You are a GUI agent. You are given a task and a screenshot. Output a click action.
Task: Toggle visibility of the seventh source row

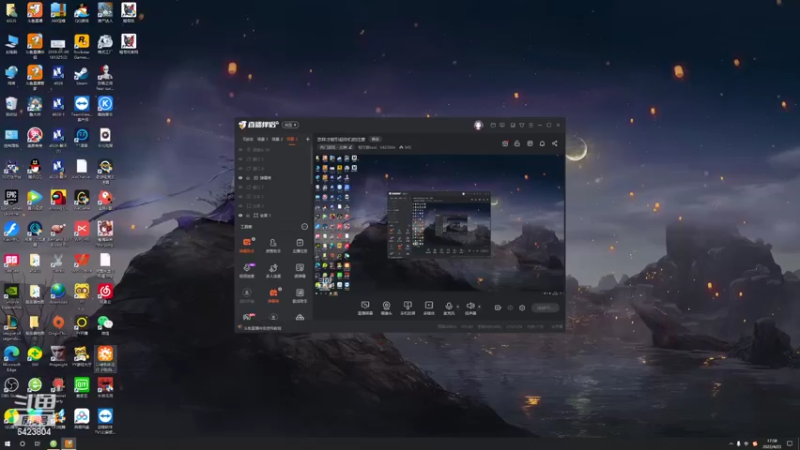click(x=241, y=206)
